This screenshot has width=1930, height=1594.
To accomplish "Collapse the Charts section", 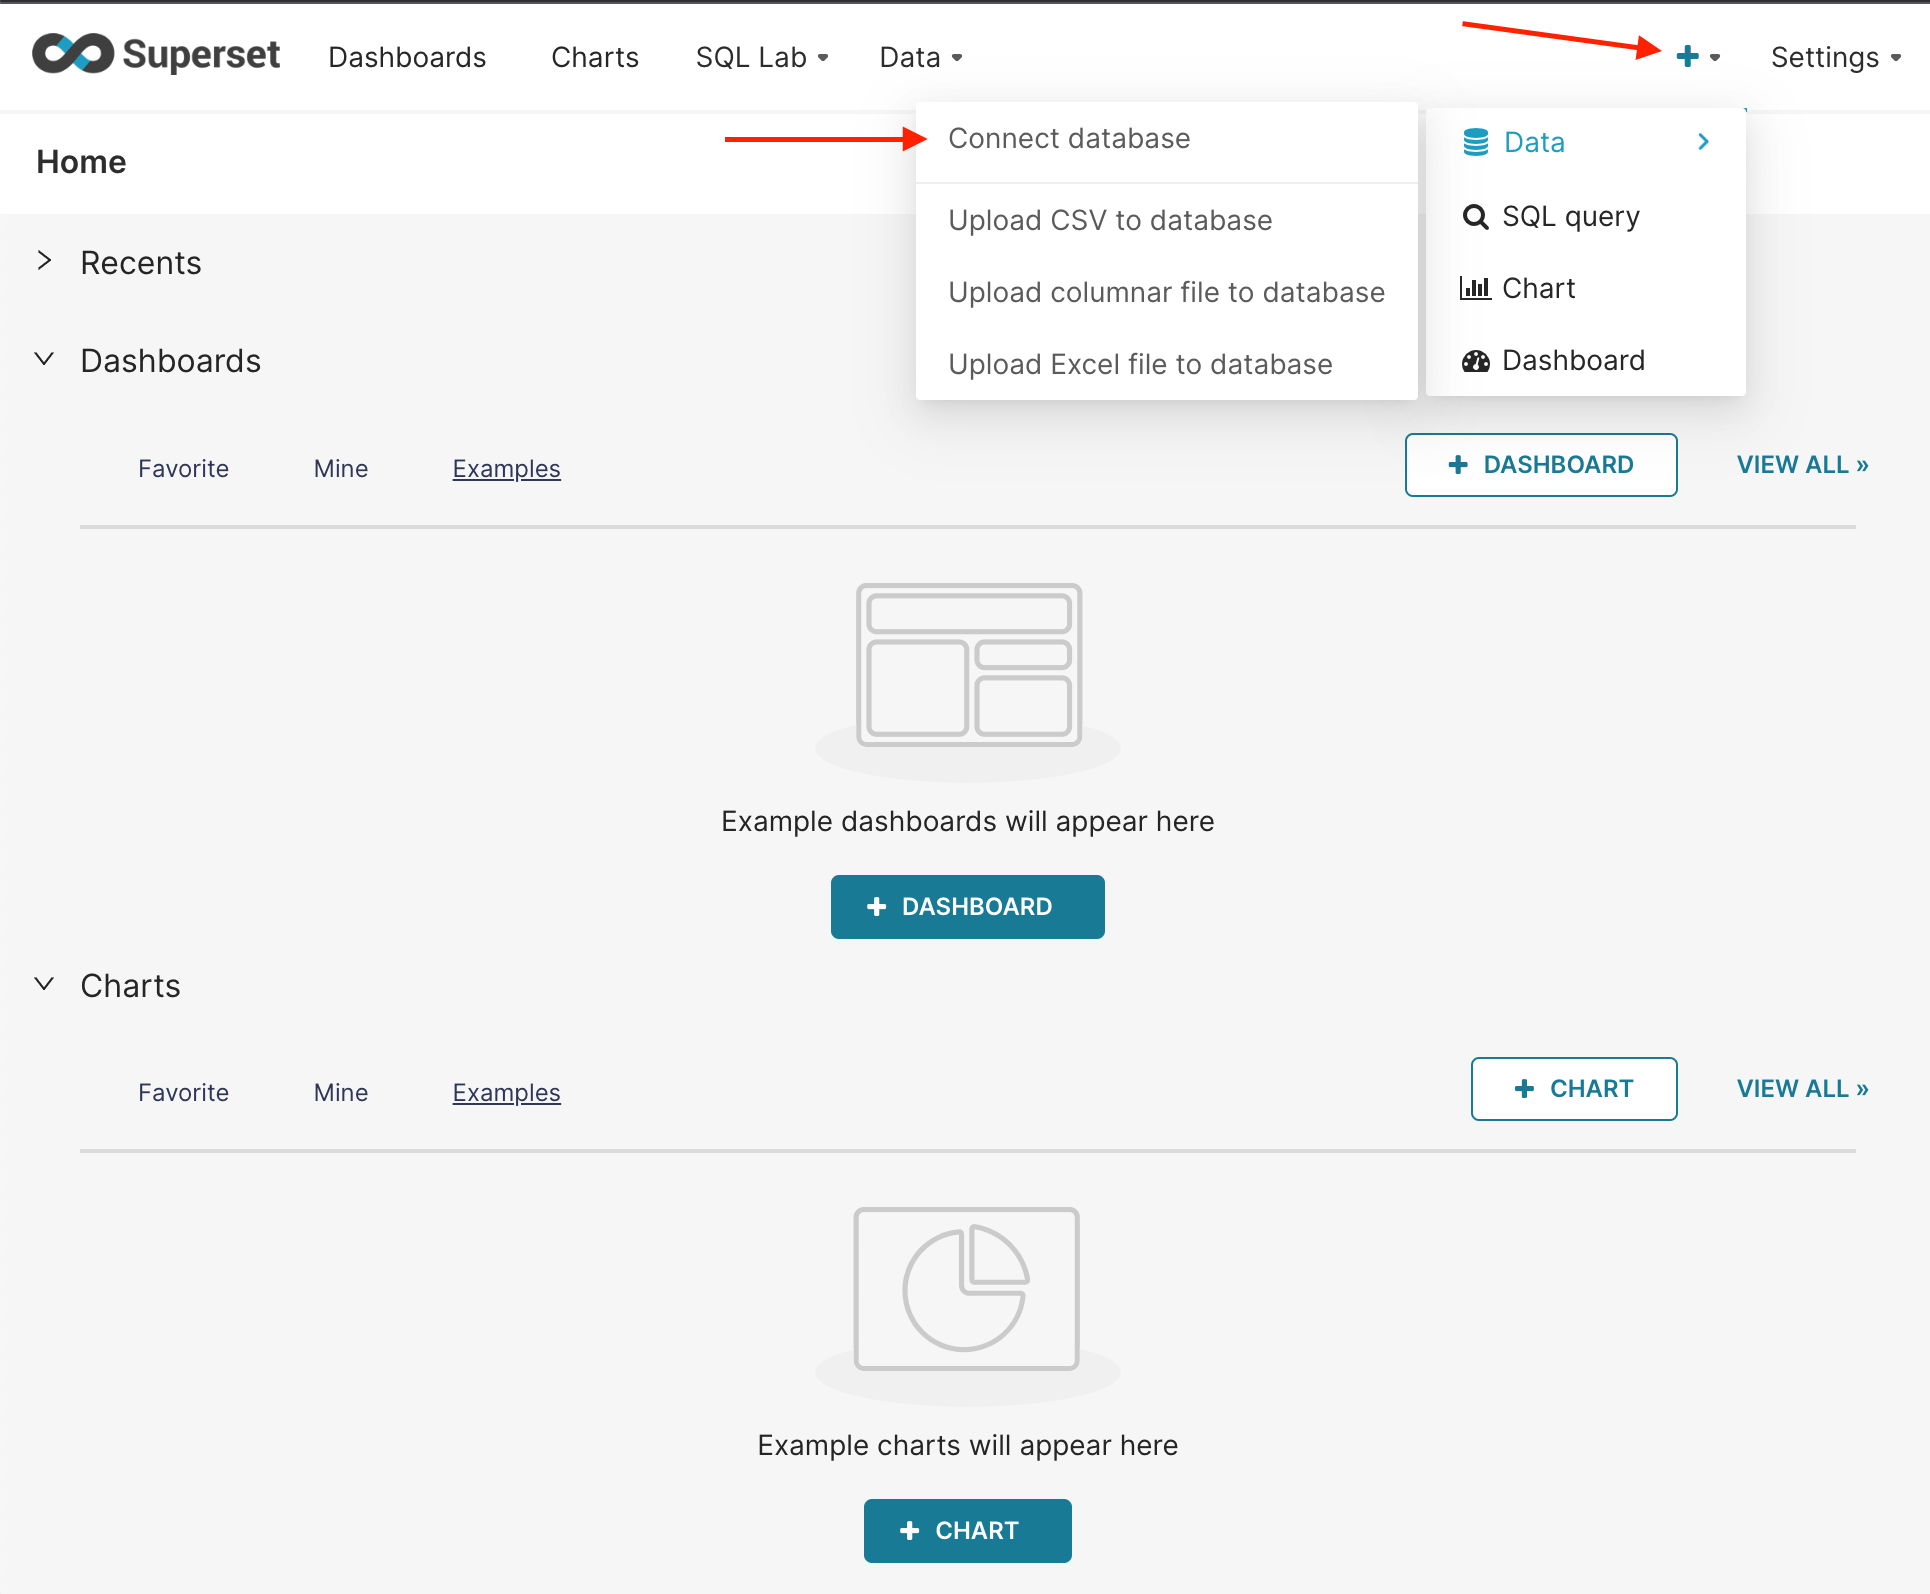I will pos(44,984).
